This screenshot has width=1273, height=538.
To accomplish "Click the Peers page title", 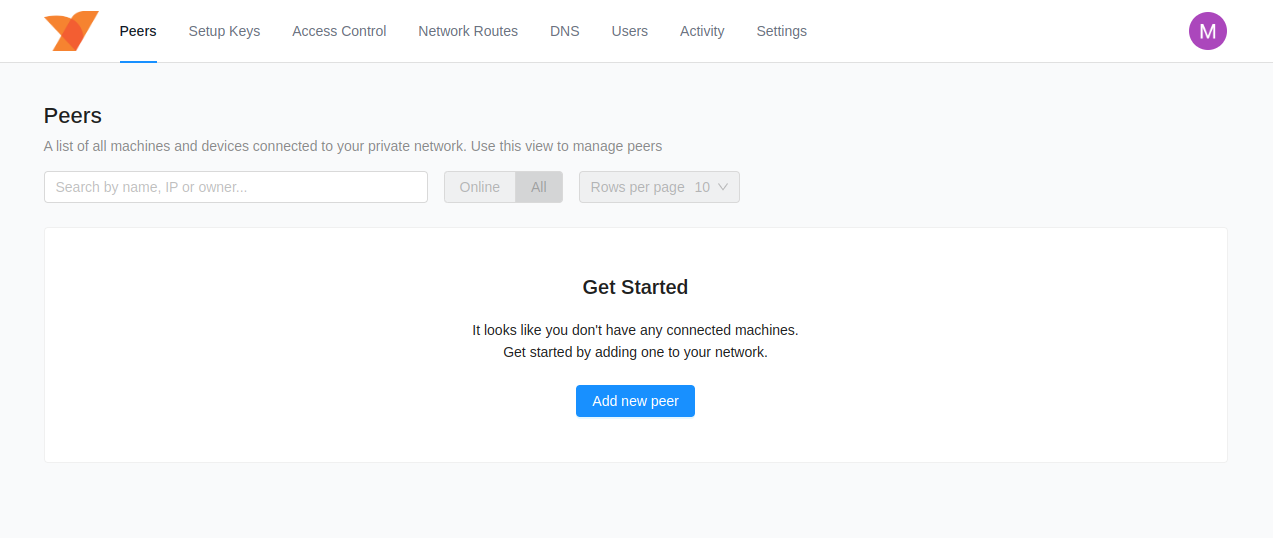I will (73, 116).
